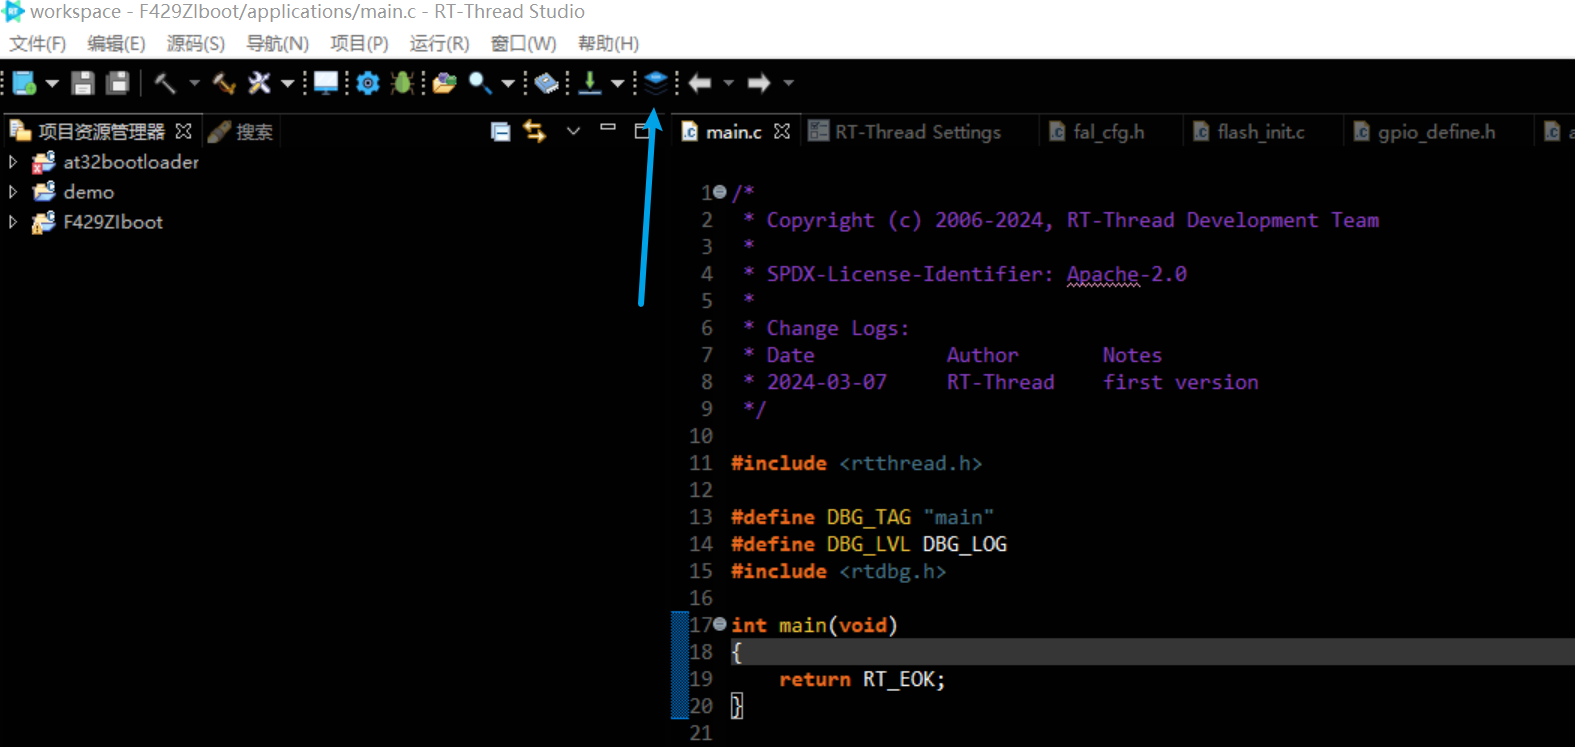
Task: Click DBG_LOG in the code
Action: pyautogui.click(x=965, y=544)
